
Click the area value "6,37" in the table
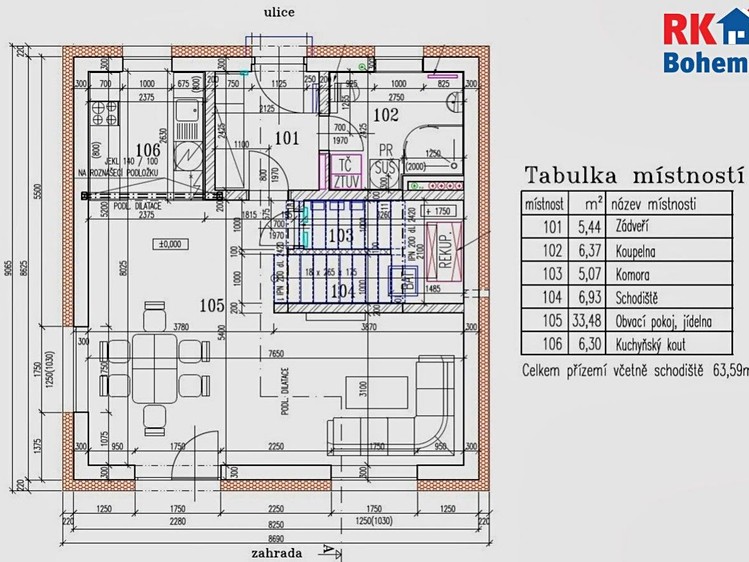[589, 251]
